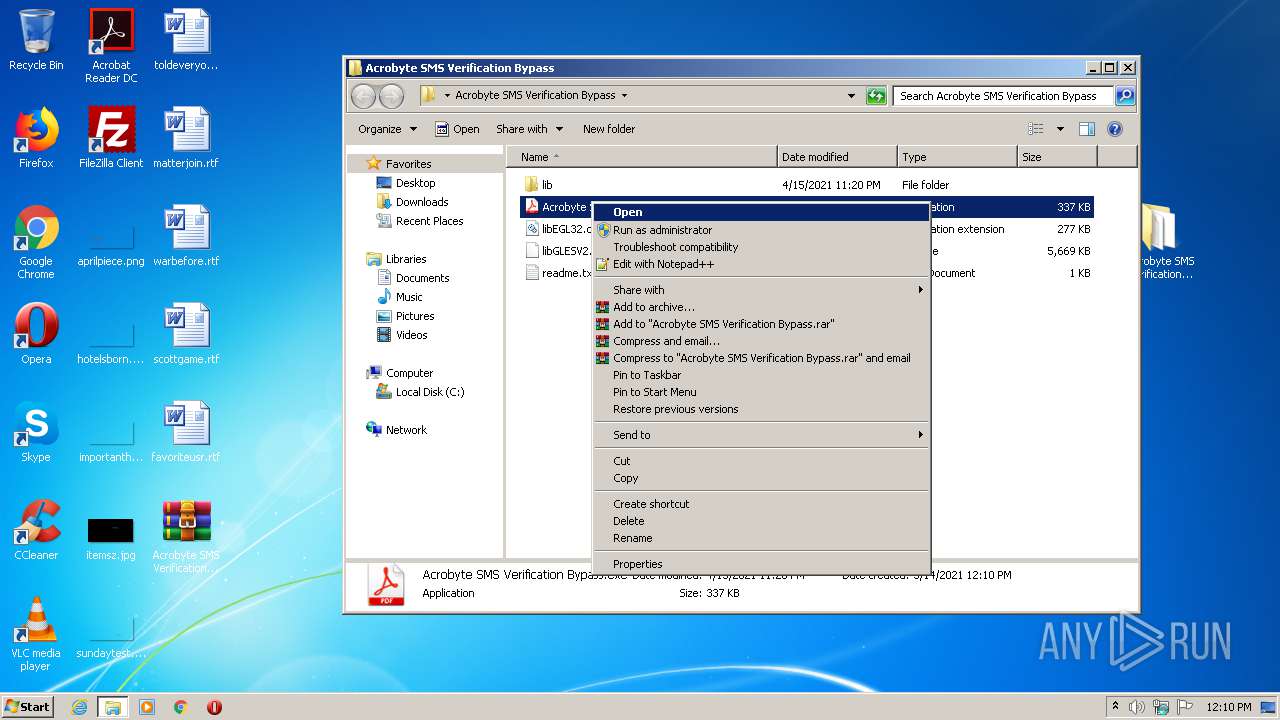
Task: Sort by the Size column header
Action: pyautogui.click(x=1057, y=157)
